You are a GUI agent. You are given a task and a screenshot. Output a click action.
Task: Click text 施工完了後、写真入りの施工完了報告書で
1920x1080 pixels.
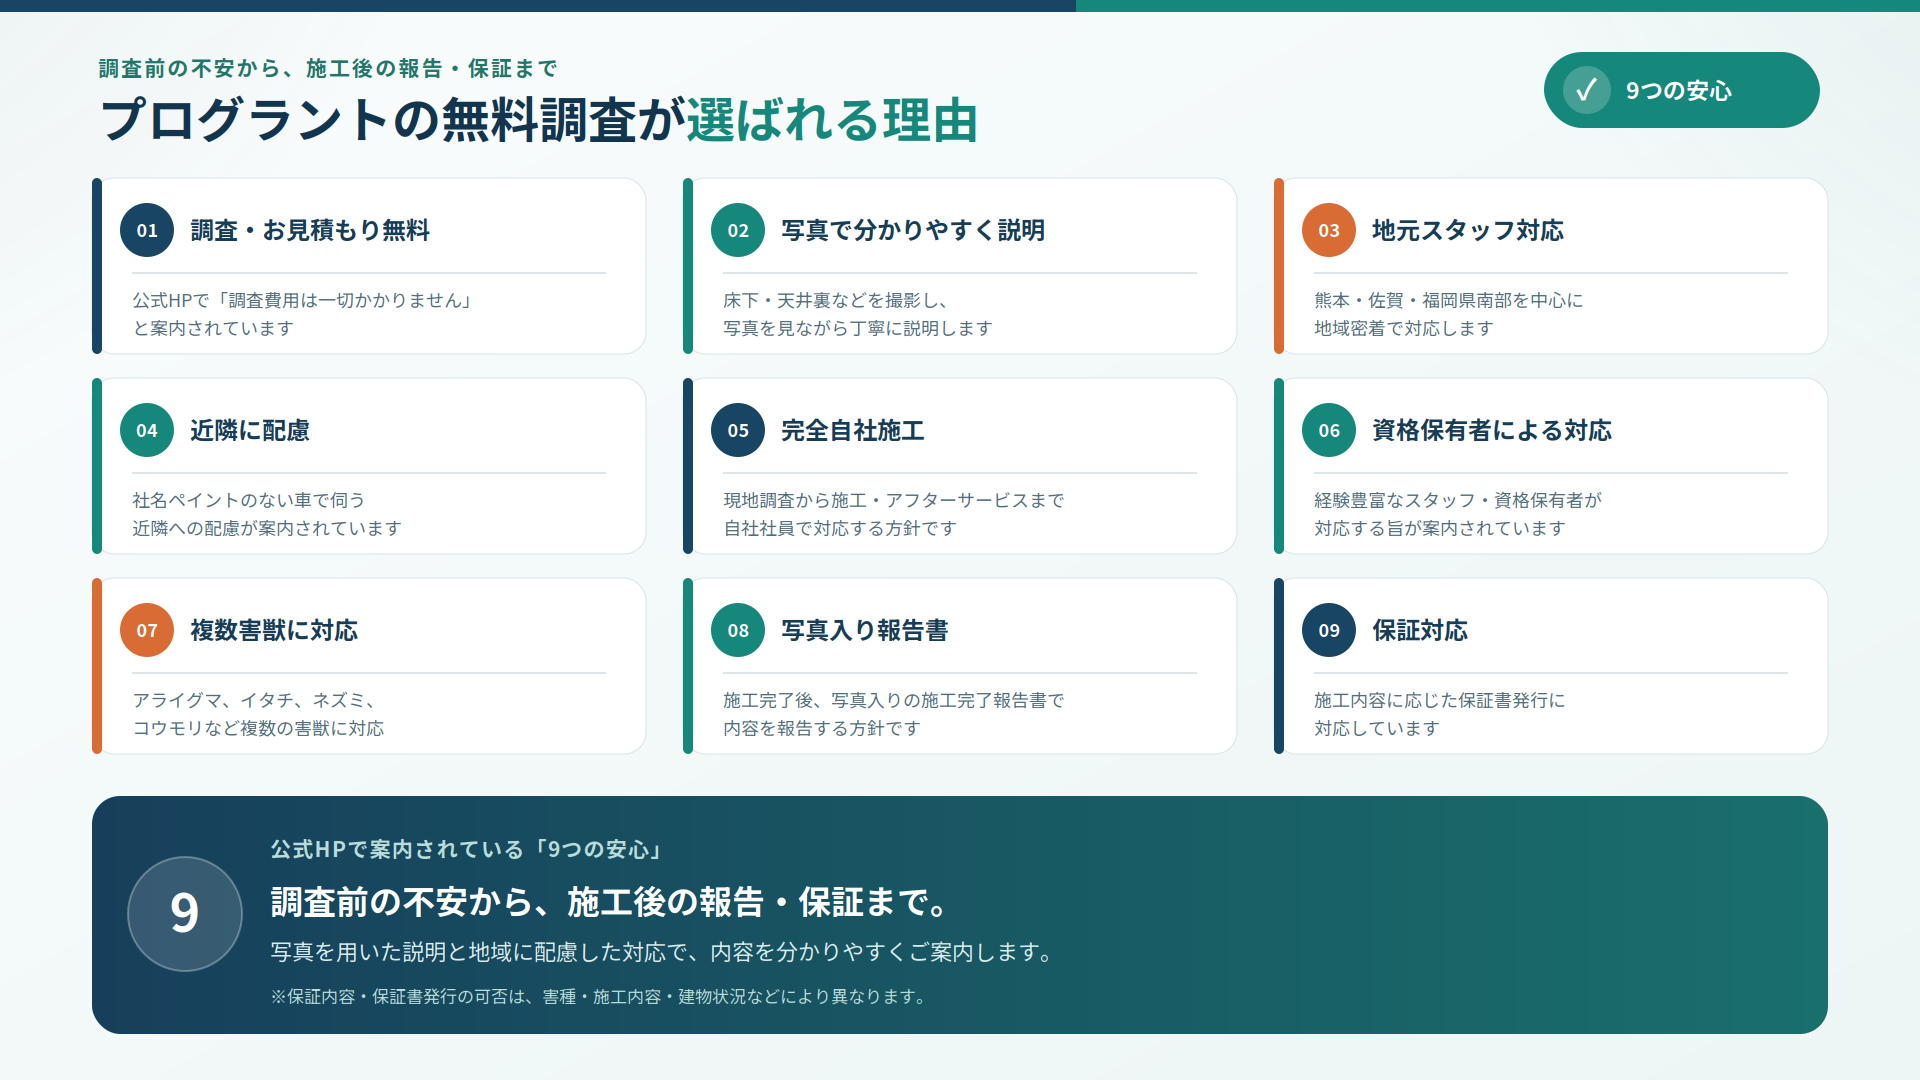coord(894,700)
